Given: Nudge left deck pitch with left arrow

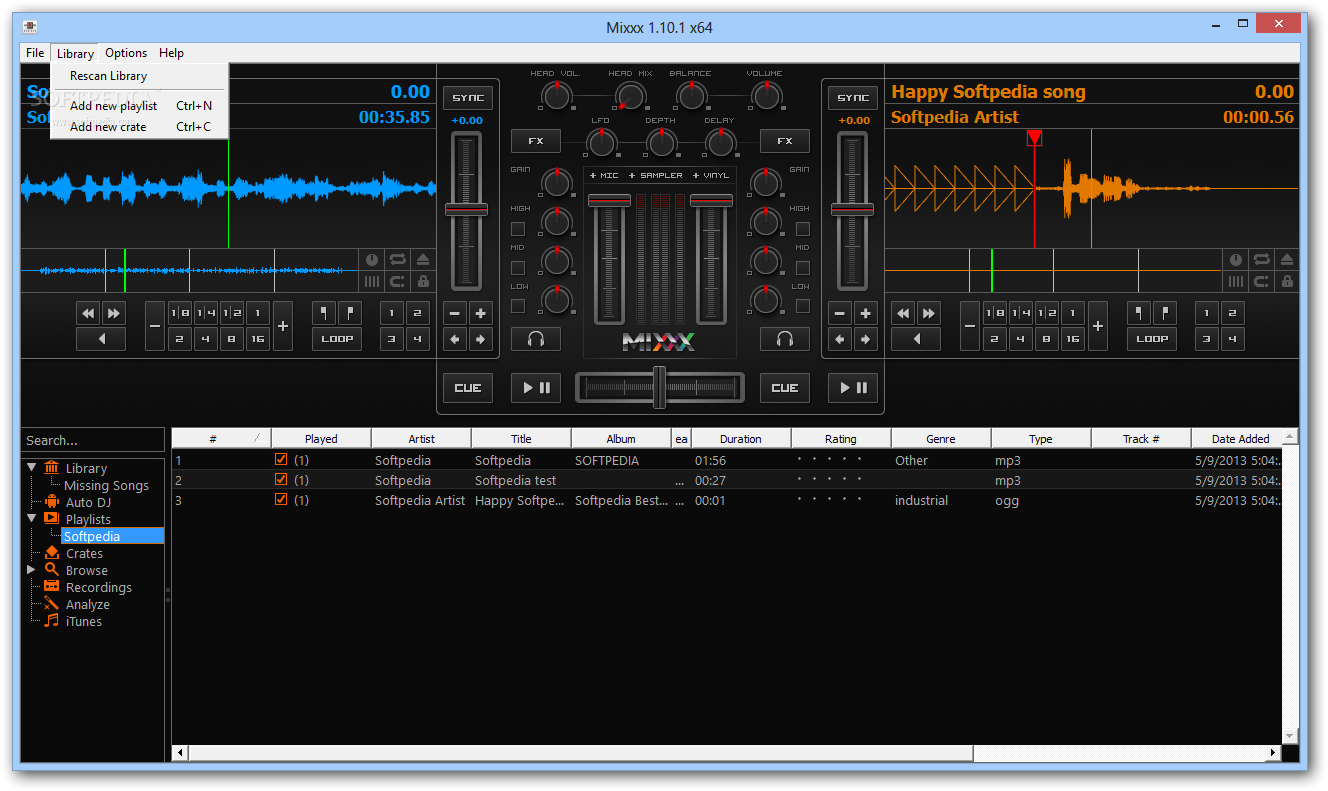Looking at the screenshot, I should click(x=455, y=340).
